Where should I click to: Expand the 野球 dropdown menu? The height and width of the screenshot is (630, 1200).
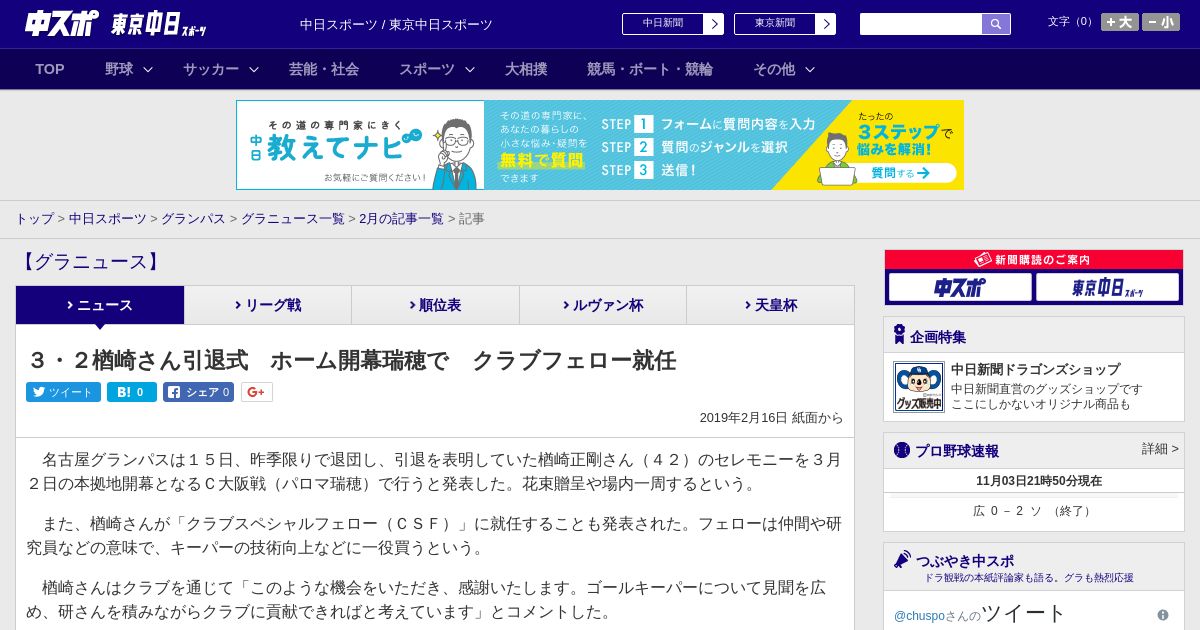click(x=129, y=69)
